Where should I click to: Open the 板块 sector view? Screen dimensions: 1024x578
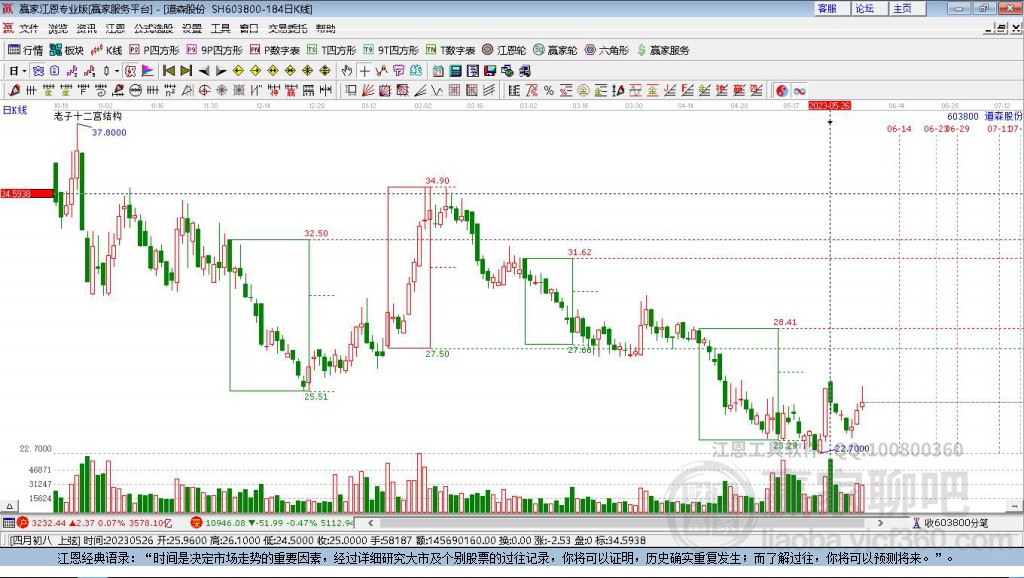[67, 50]
